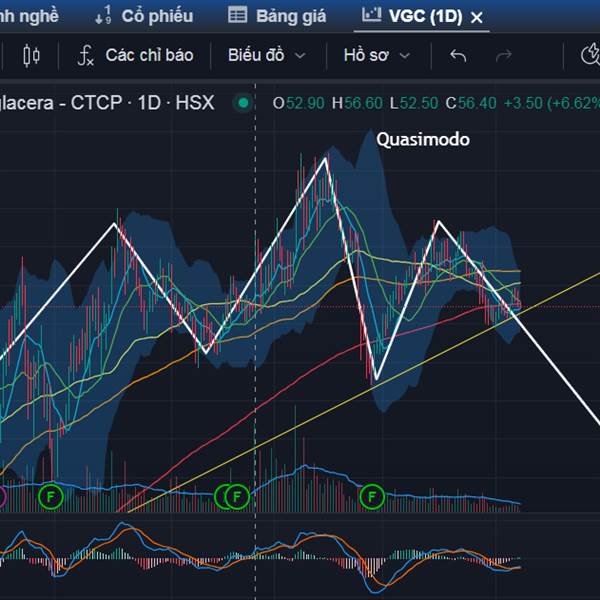
Task: Expand the Biểu đồ dropdown
Action: pos(267,55)
